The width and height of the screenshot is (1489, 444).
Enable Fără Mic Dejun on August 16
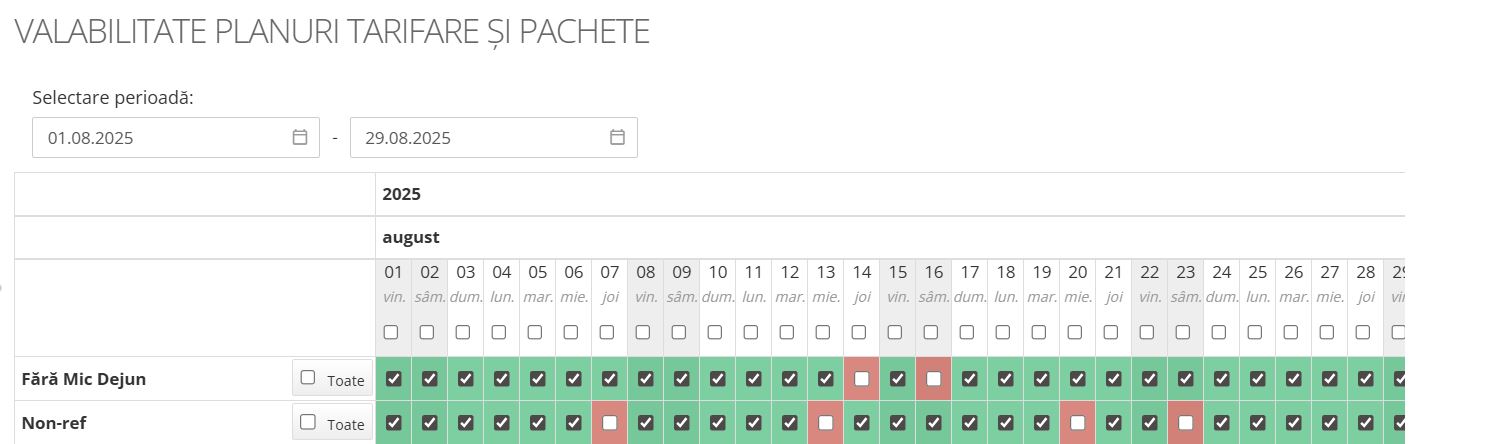tap(933, 379)
